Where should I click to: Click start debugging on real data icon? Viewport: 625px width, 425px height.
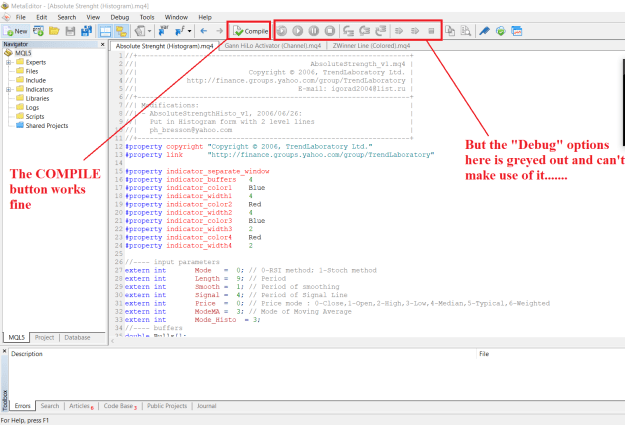tap(282, 31)
